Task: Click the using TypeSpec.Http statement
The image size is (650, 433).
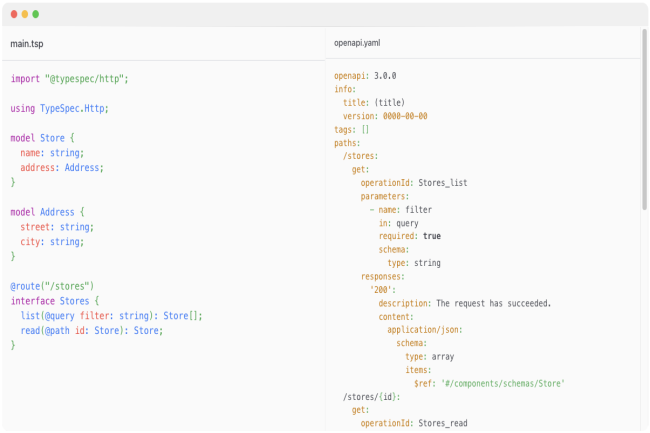Action: pos(59,109)
